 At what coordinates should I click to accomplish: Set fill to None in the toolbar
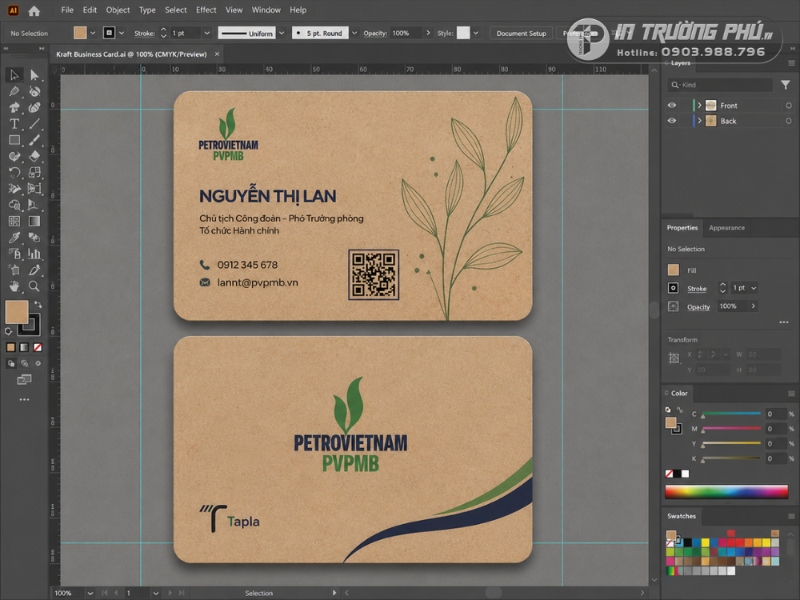37,347
